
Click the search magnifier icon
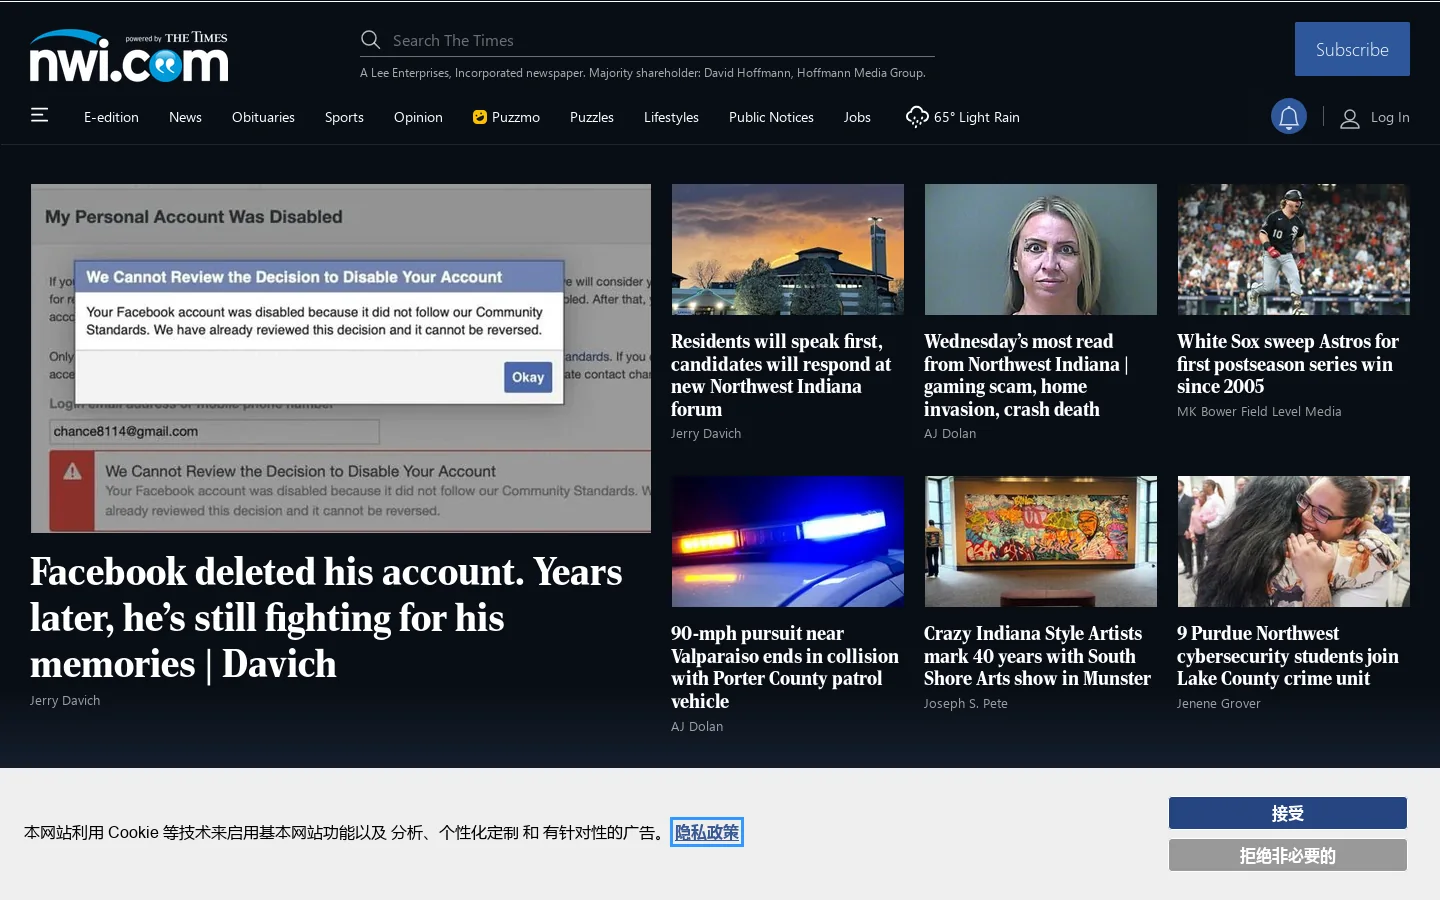point(370,40)
